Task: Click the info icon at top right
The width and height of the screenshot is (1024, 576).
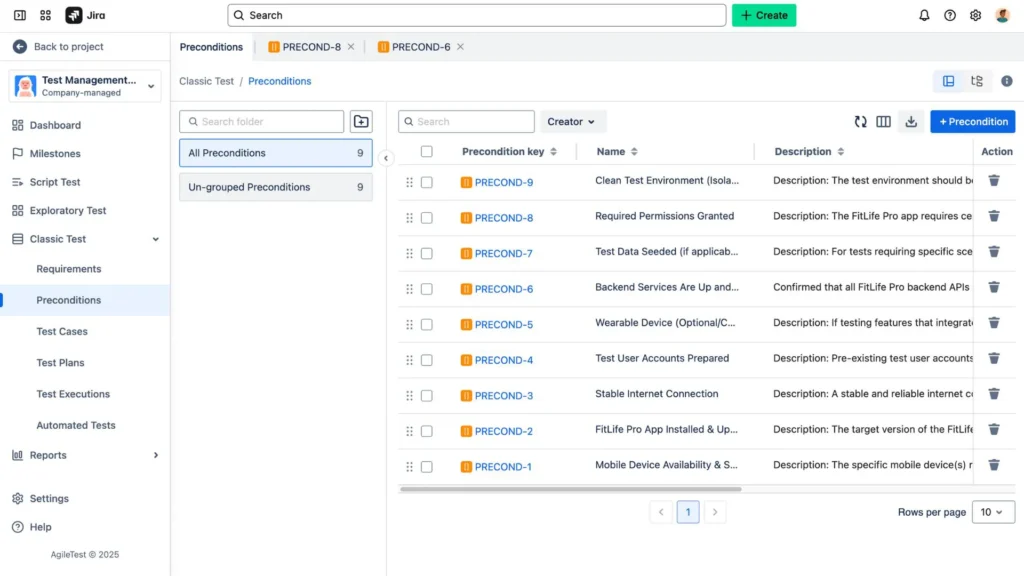Action: coord(1006,81)
